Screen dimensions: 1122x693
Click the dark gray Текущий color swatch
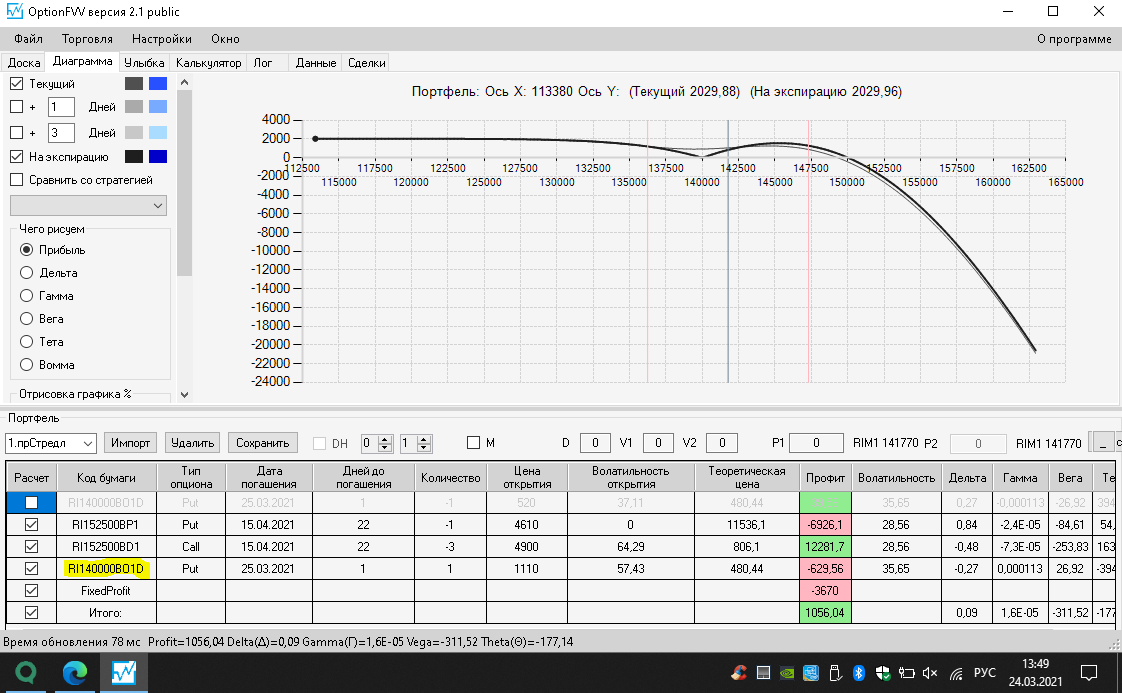(x=134, y=84)
